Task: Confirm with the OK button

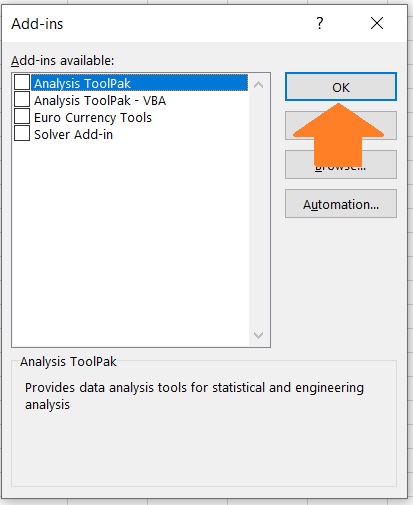Action: pos(341,87)
